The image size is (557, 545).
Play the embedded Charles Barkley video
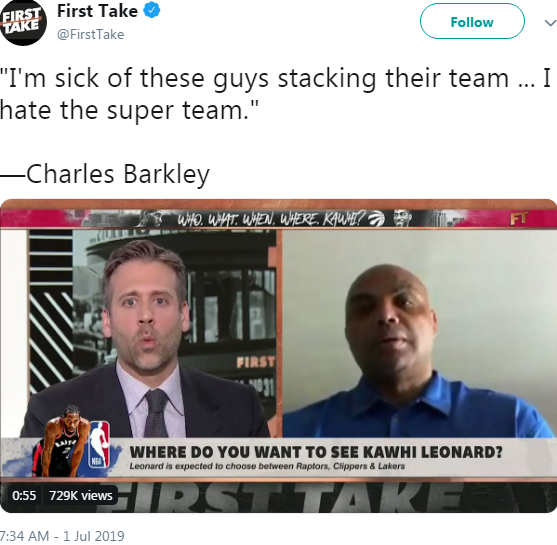(278, 356)
